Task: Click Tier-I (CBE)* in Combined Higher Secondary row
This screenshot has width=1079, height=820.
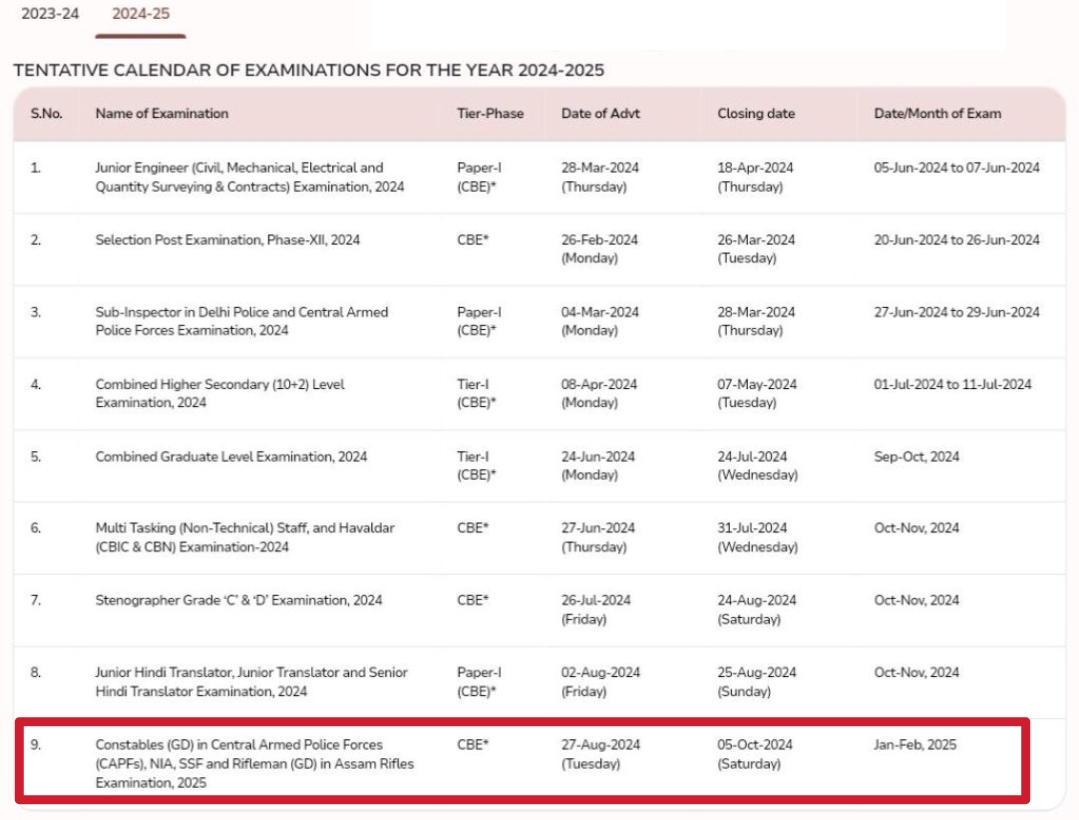Action: [x=476, y=393]
